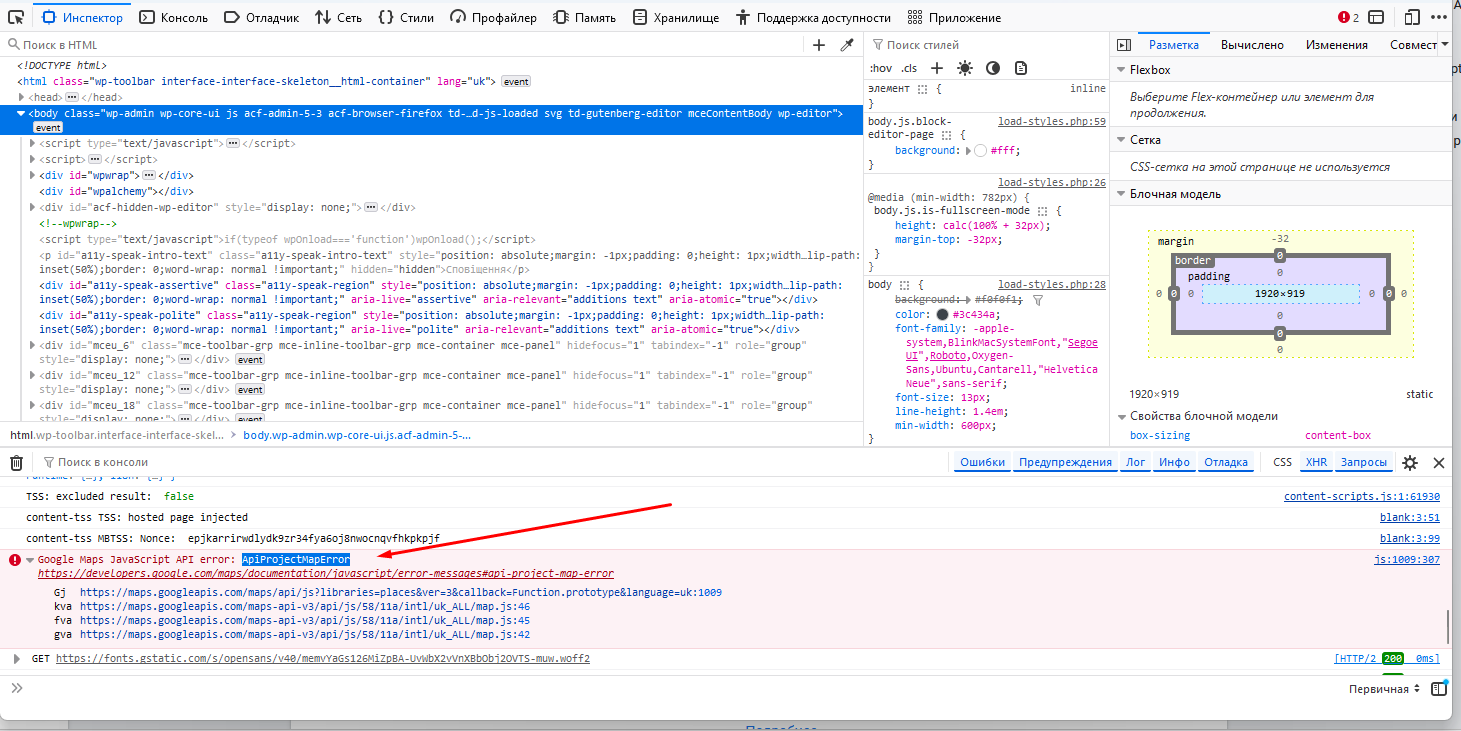
Task: Click the event badge on html element
Action: (516, 81)
